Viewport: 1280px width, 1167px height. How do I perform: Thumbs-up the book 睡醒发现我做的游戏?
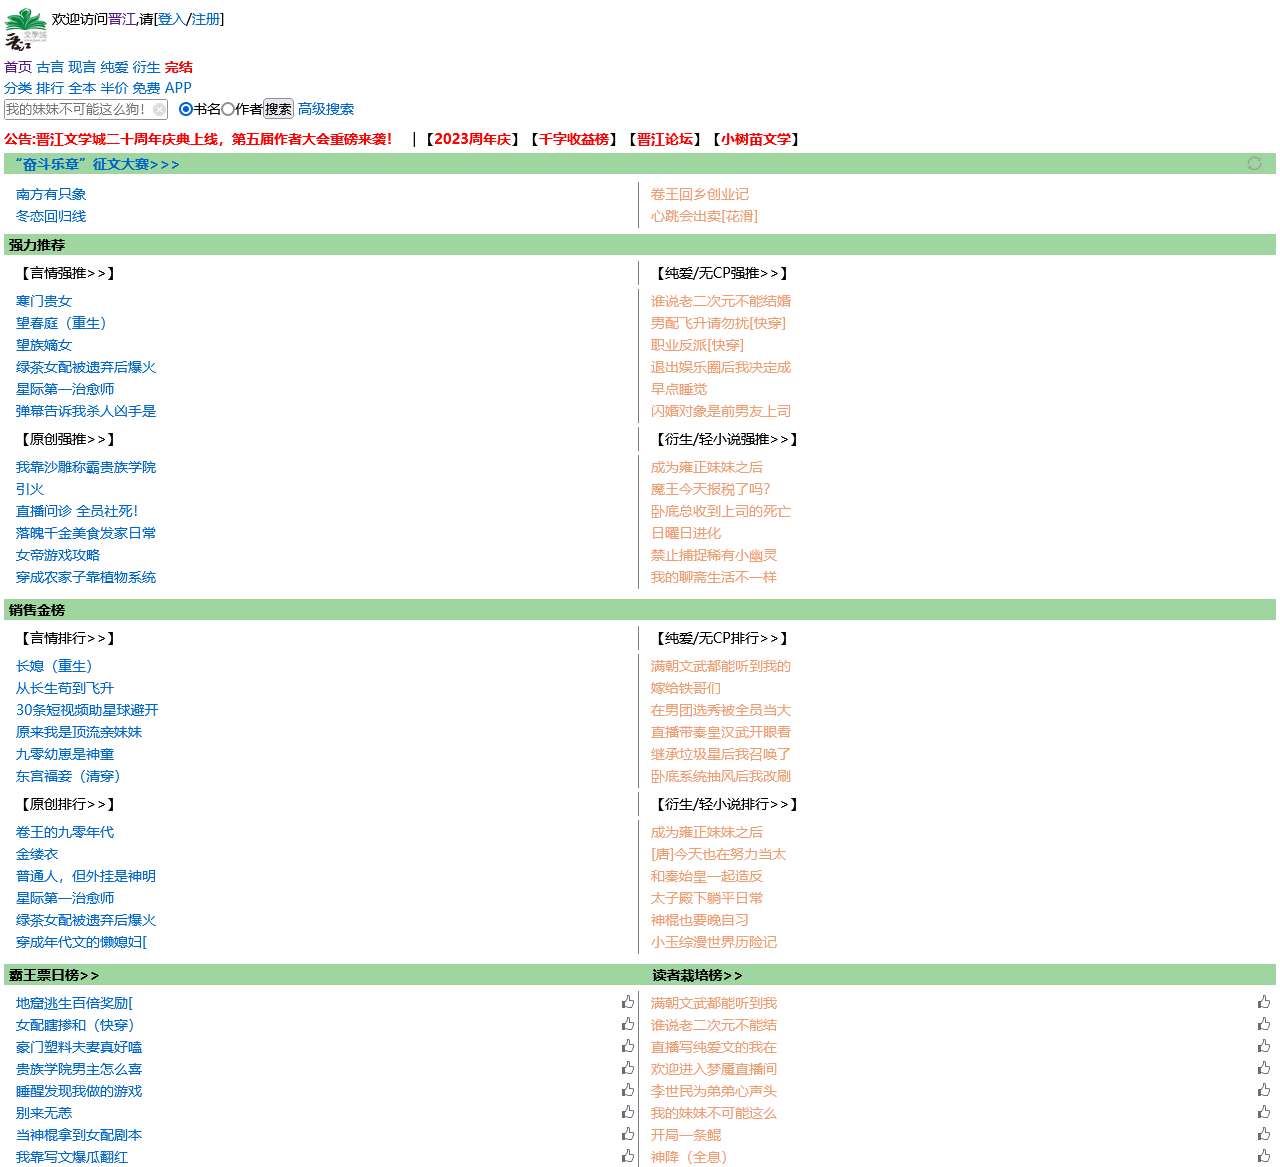click(x=628, y=1090)
